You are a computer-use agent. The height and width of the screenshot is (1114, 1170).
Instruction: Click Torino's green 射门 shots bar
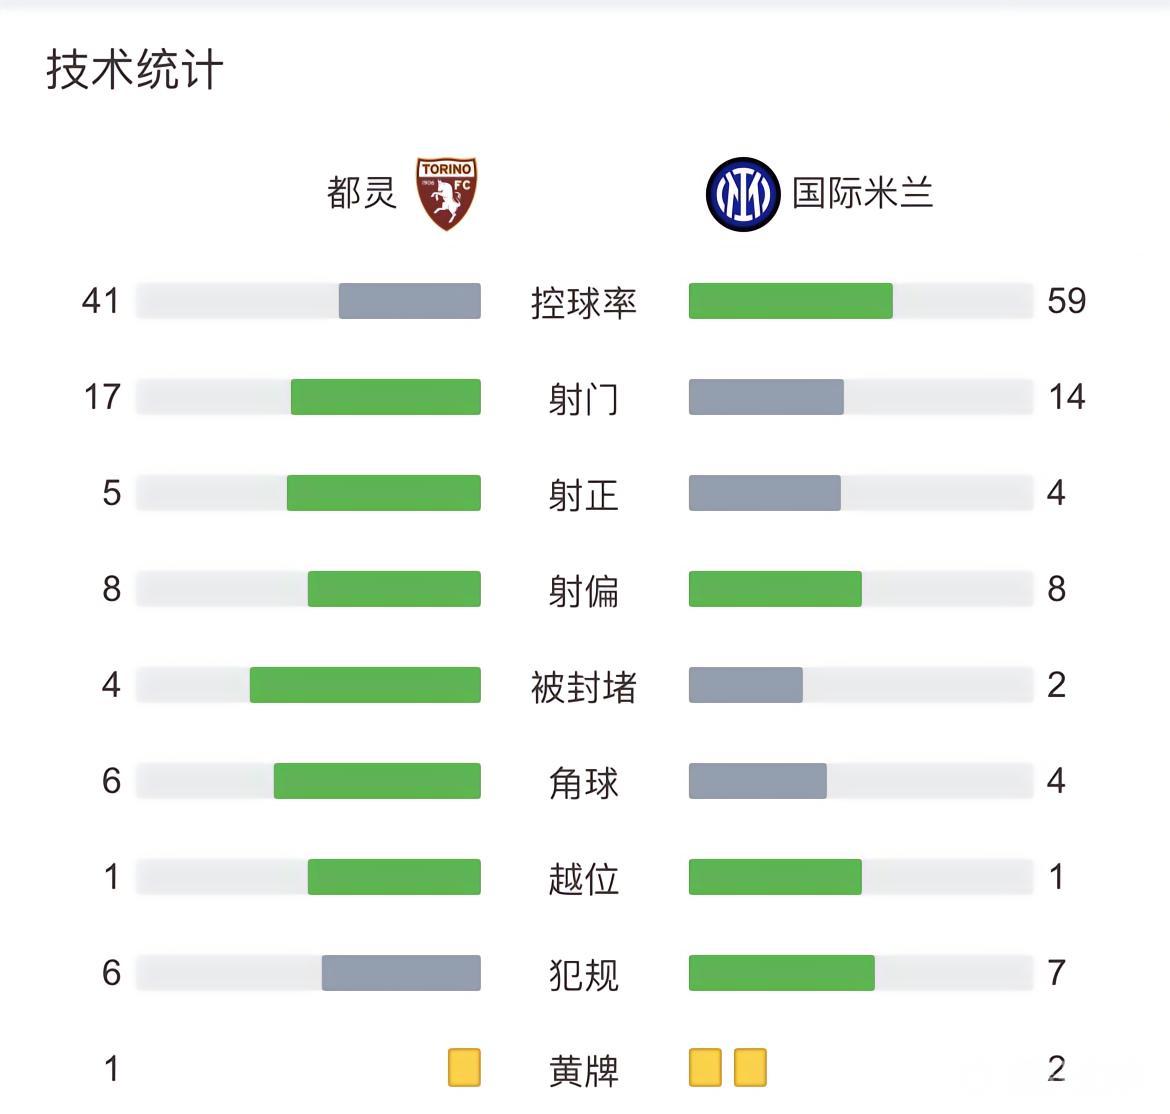click(x=386, y=397)
